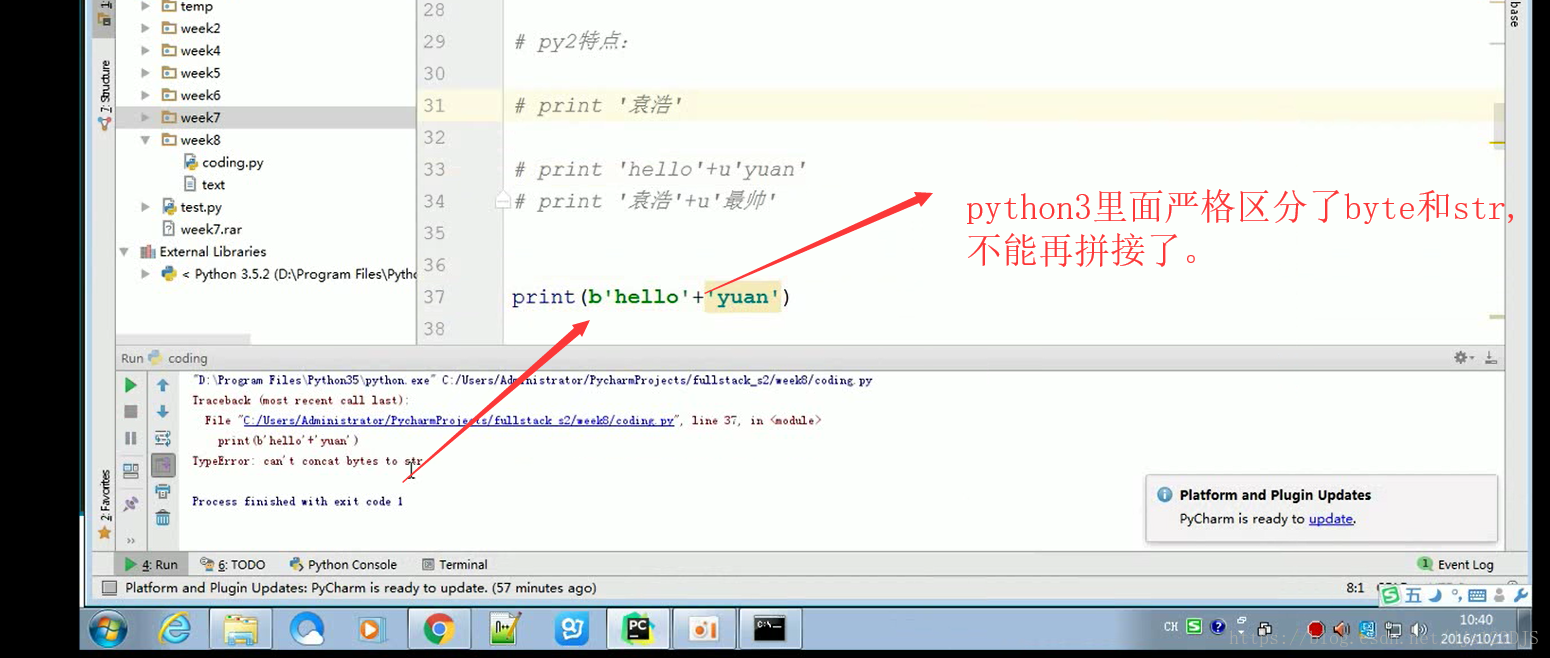Click line number 31 in gutter
This screenshot has height=658, width=1550.
pyautogui.click(x=434, y=106)
